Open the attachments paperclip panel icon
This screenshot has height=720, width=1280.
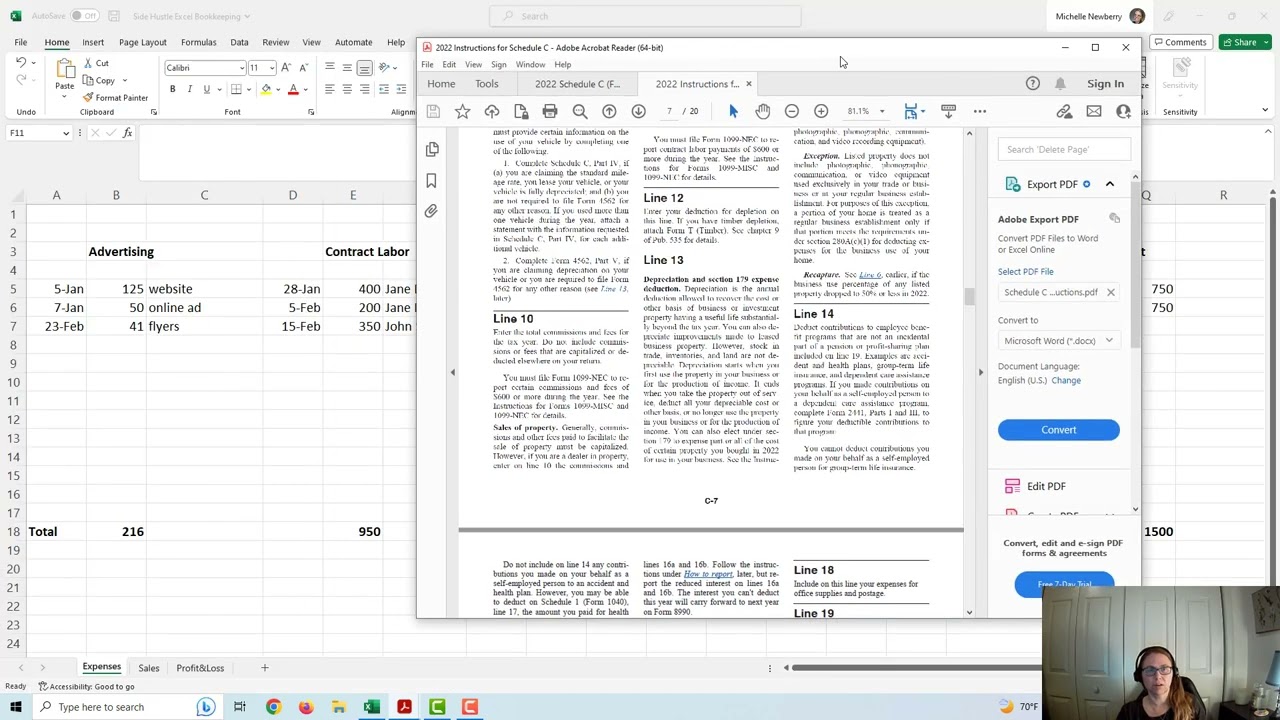pyautogui.click(x=431, y=211)
